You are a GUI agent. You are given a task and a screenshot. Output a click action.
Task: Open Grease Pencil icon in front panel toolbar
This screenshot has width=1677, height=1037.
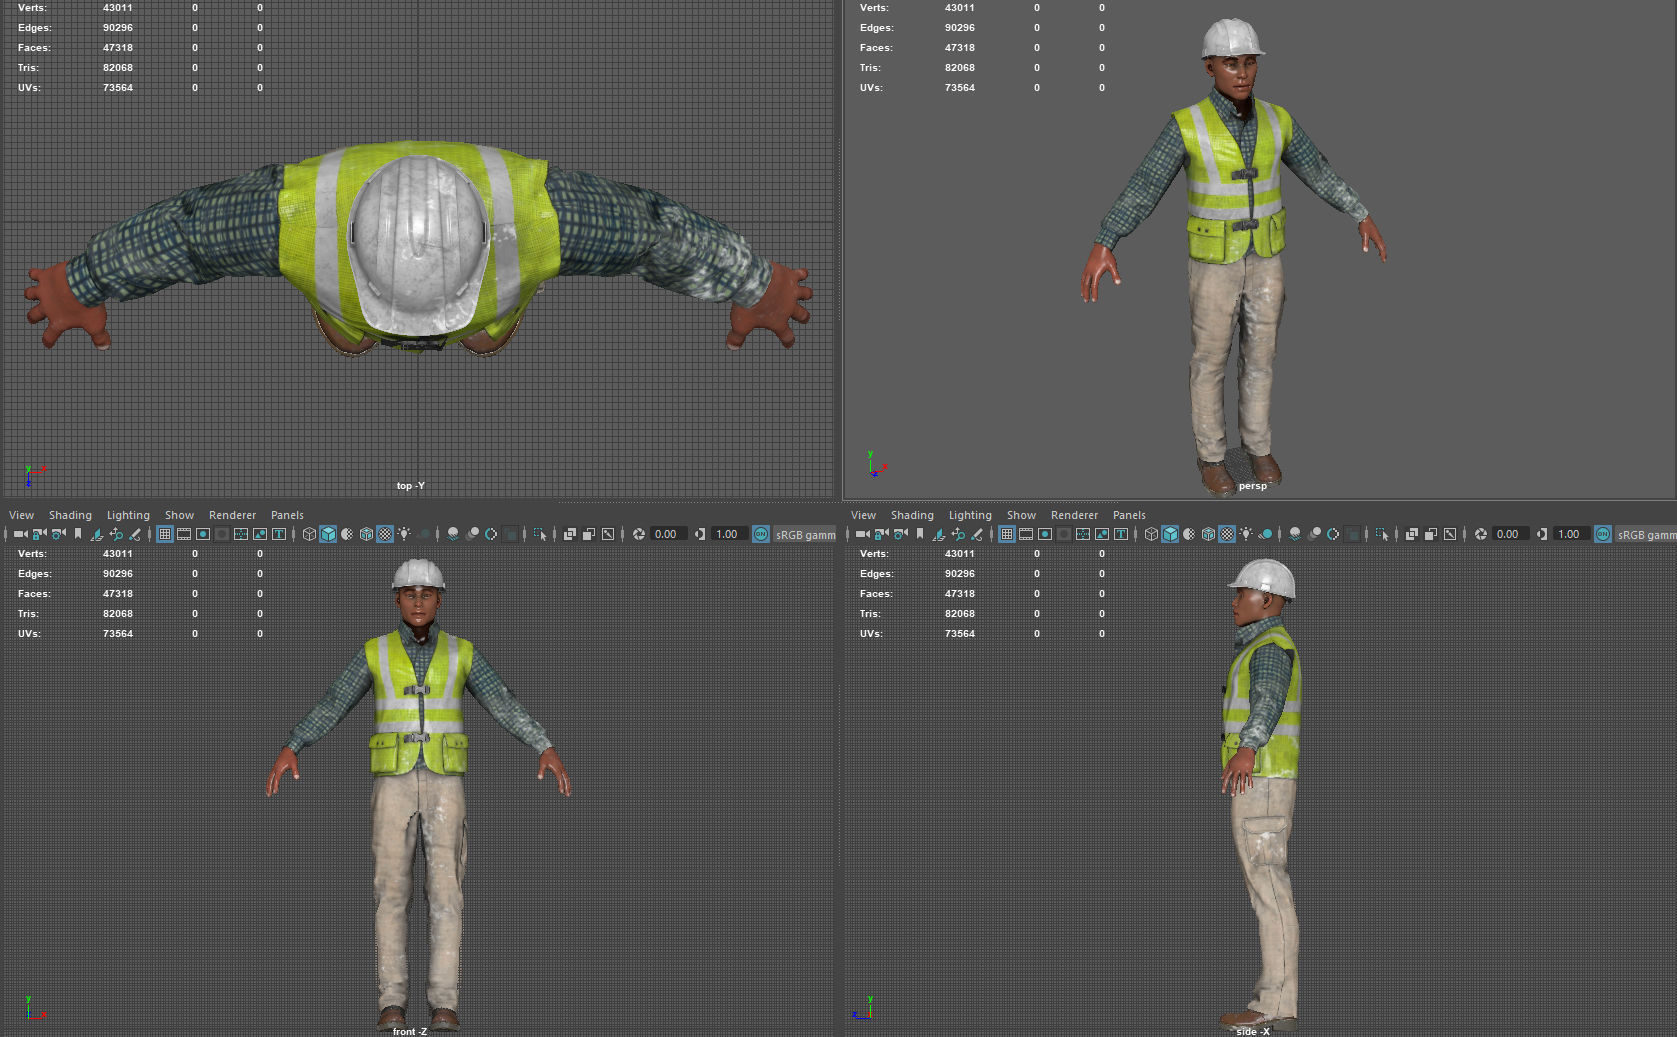[135, 534]
